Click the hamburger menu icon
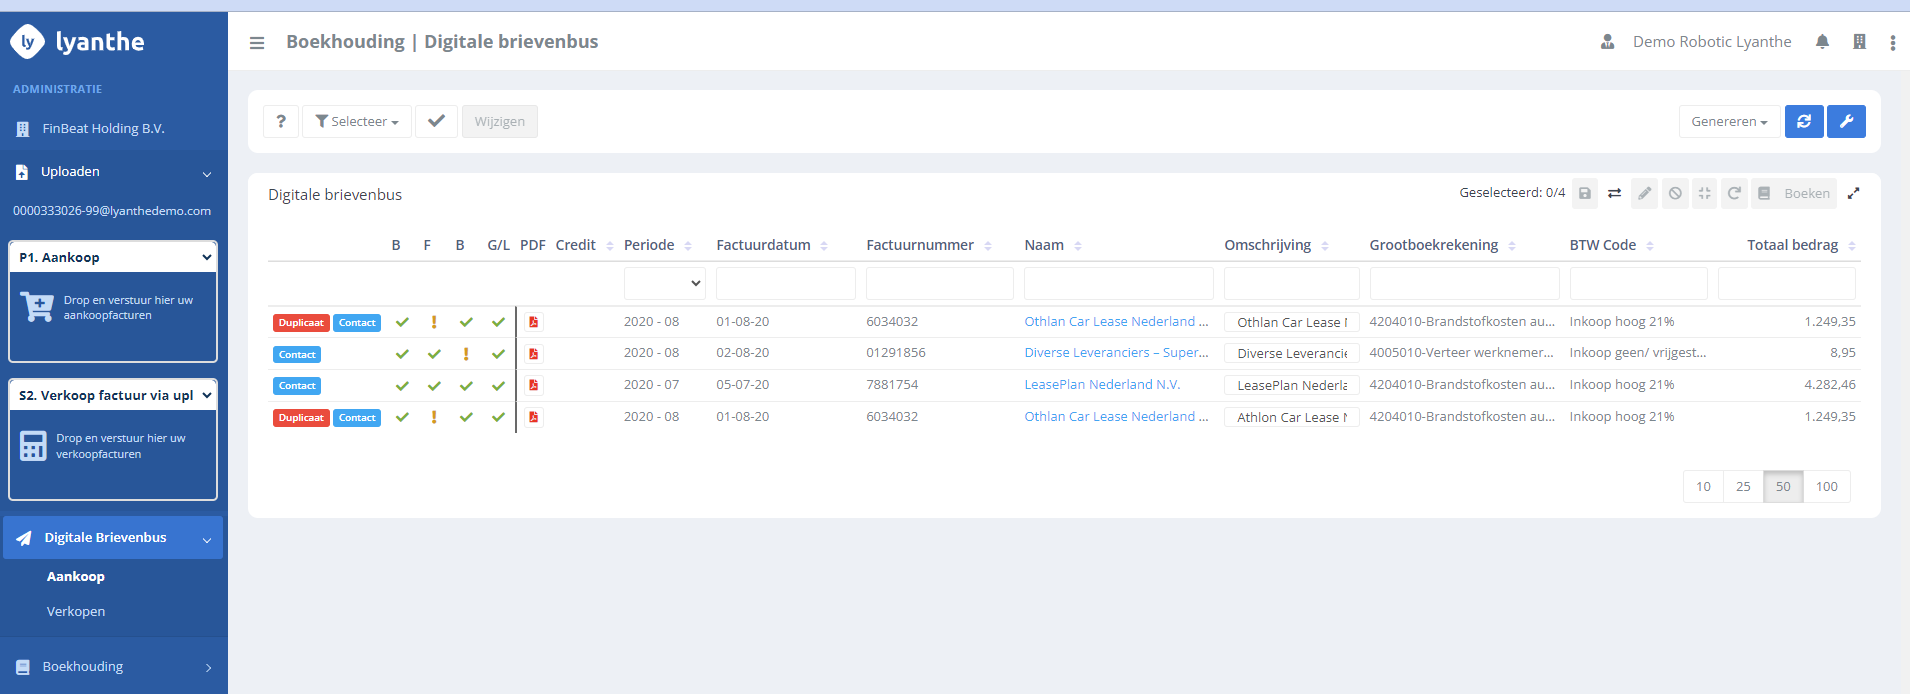This screenshot has height=694, width=1910. coord(257,43)
